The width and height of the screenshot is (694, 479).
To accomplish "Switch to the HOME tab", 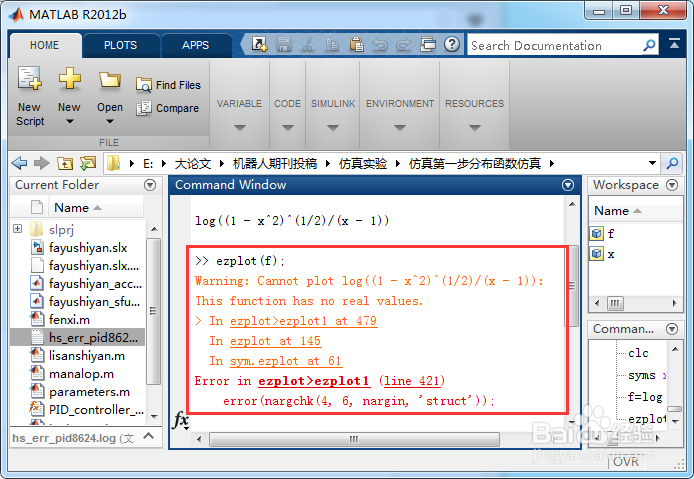I will (45, 45).
